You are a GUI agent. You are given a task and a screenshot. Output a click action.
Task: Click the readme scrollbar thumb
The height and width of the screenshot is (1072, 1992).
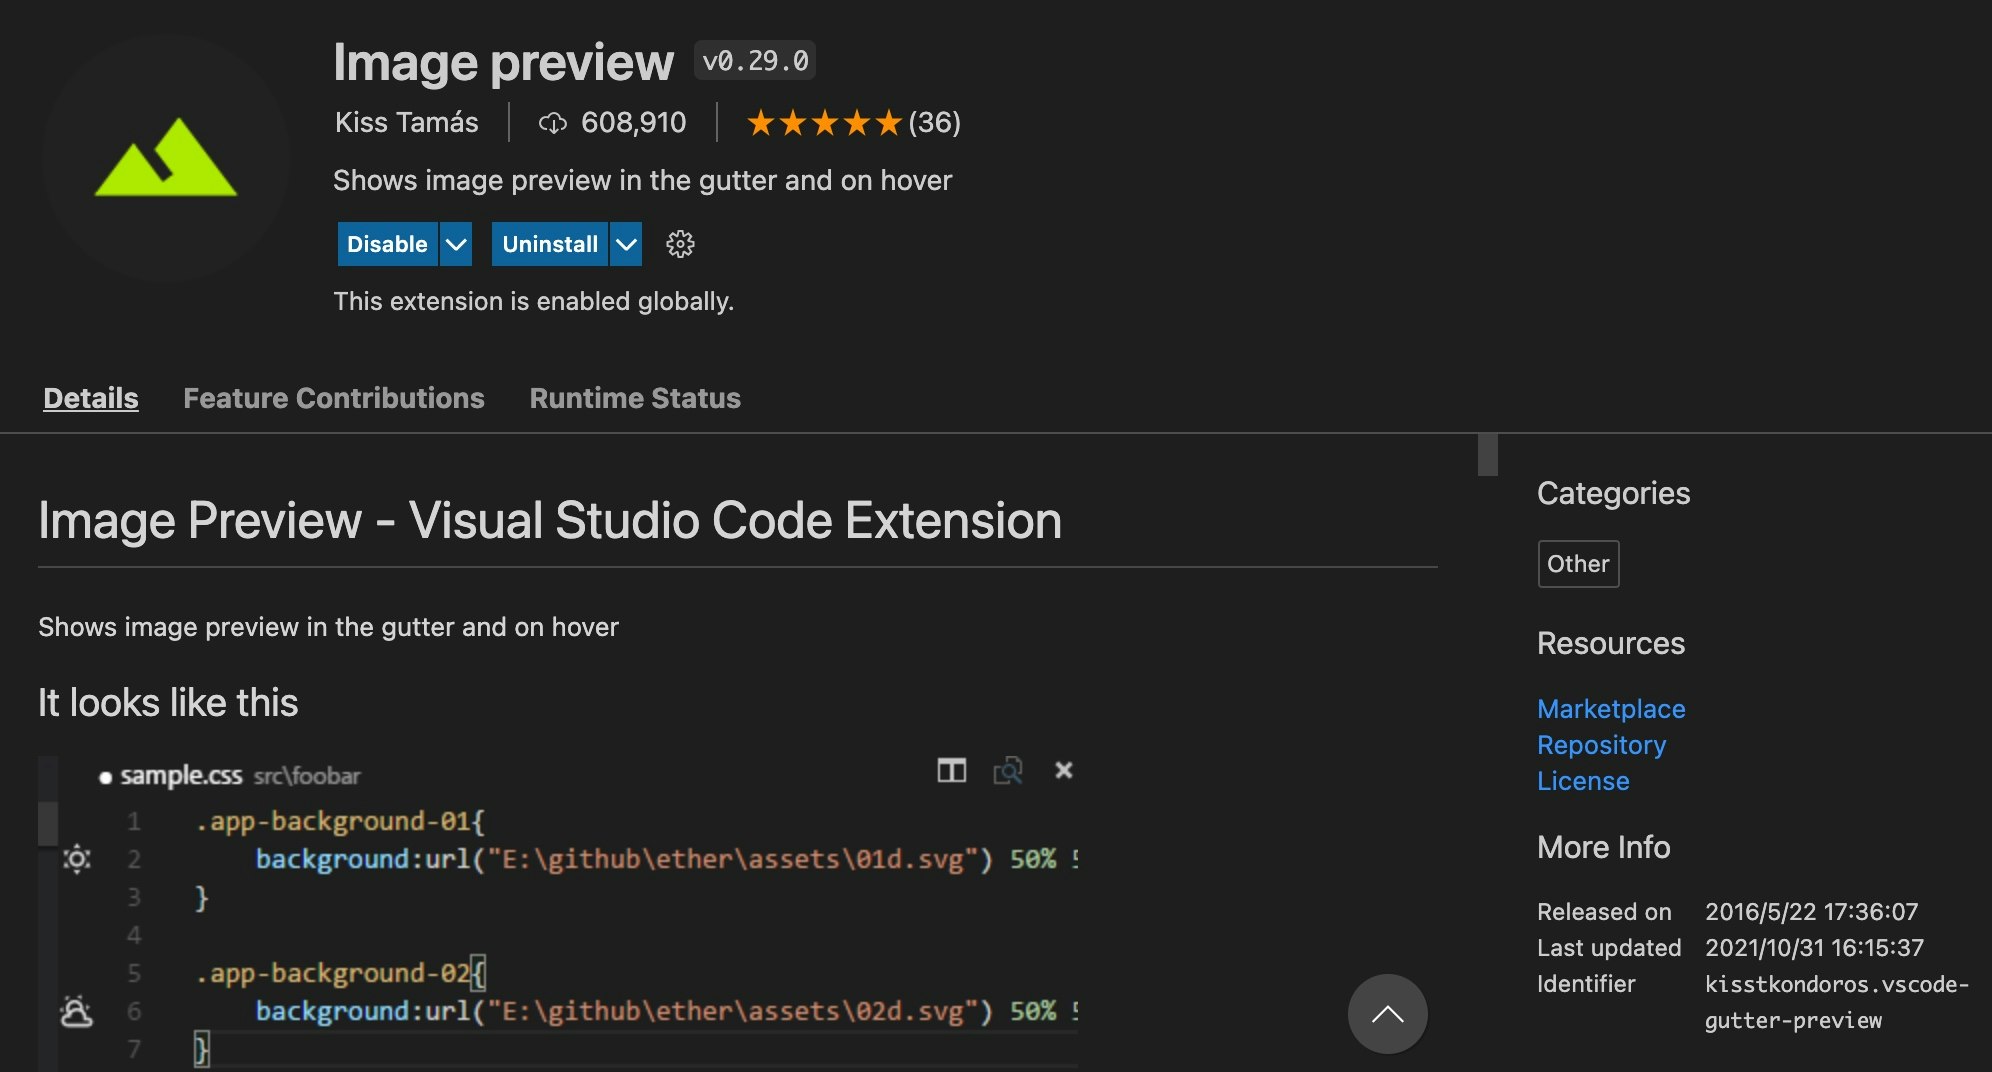1488,454
